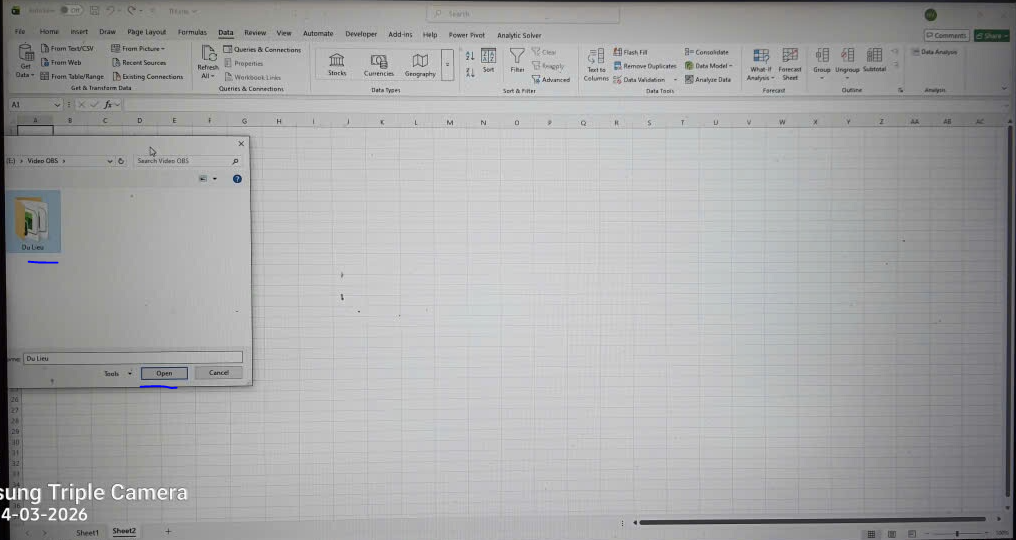
Task: Select the Du Lieu folder
Action: (33, 221)
